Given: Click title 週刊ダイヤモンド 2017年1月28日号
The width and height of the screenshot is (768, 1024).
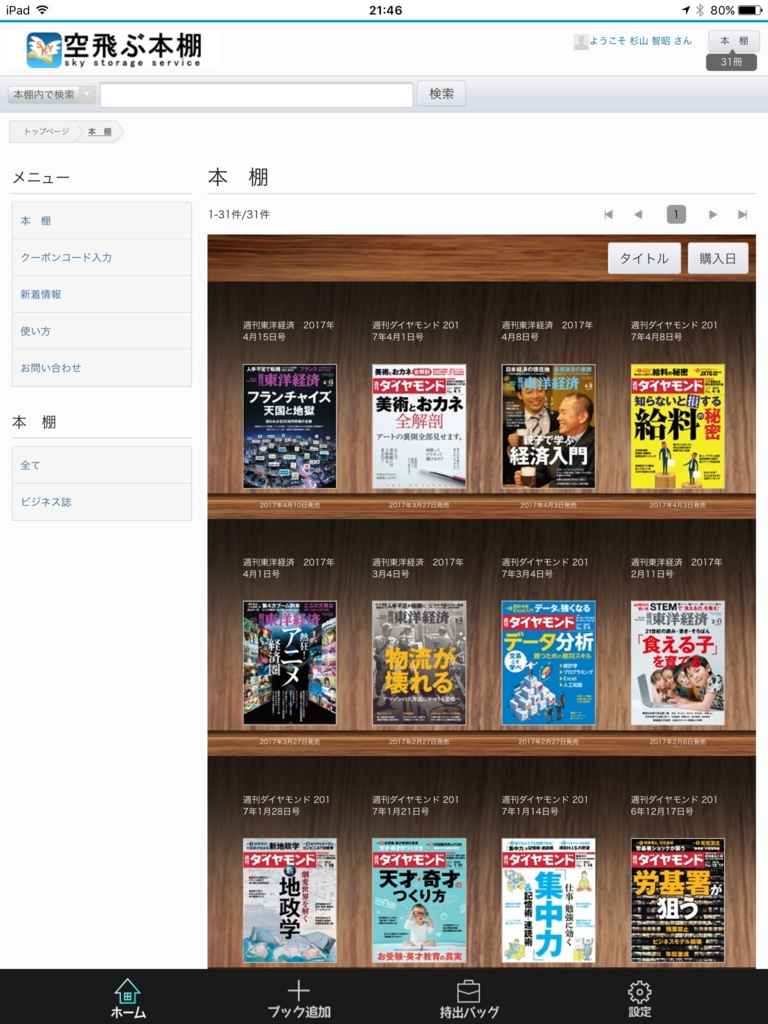Looking at the screenshot, I should 286,805.
